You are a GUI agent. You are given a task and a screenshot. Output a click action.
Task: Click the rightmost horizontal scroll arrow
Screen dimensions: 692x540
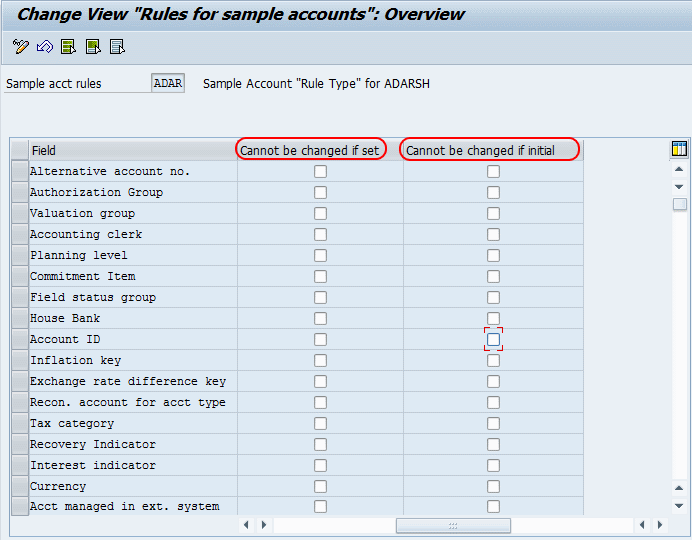pos(659,525)
